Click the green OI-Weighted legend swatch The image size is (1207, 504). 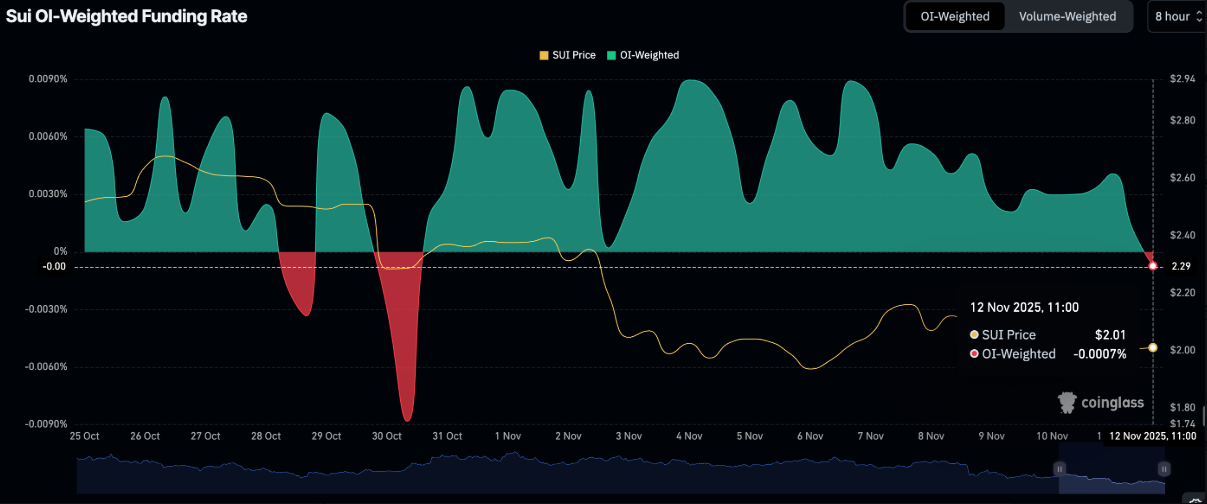(x=612, y=55)
